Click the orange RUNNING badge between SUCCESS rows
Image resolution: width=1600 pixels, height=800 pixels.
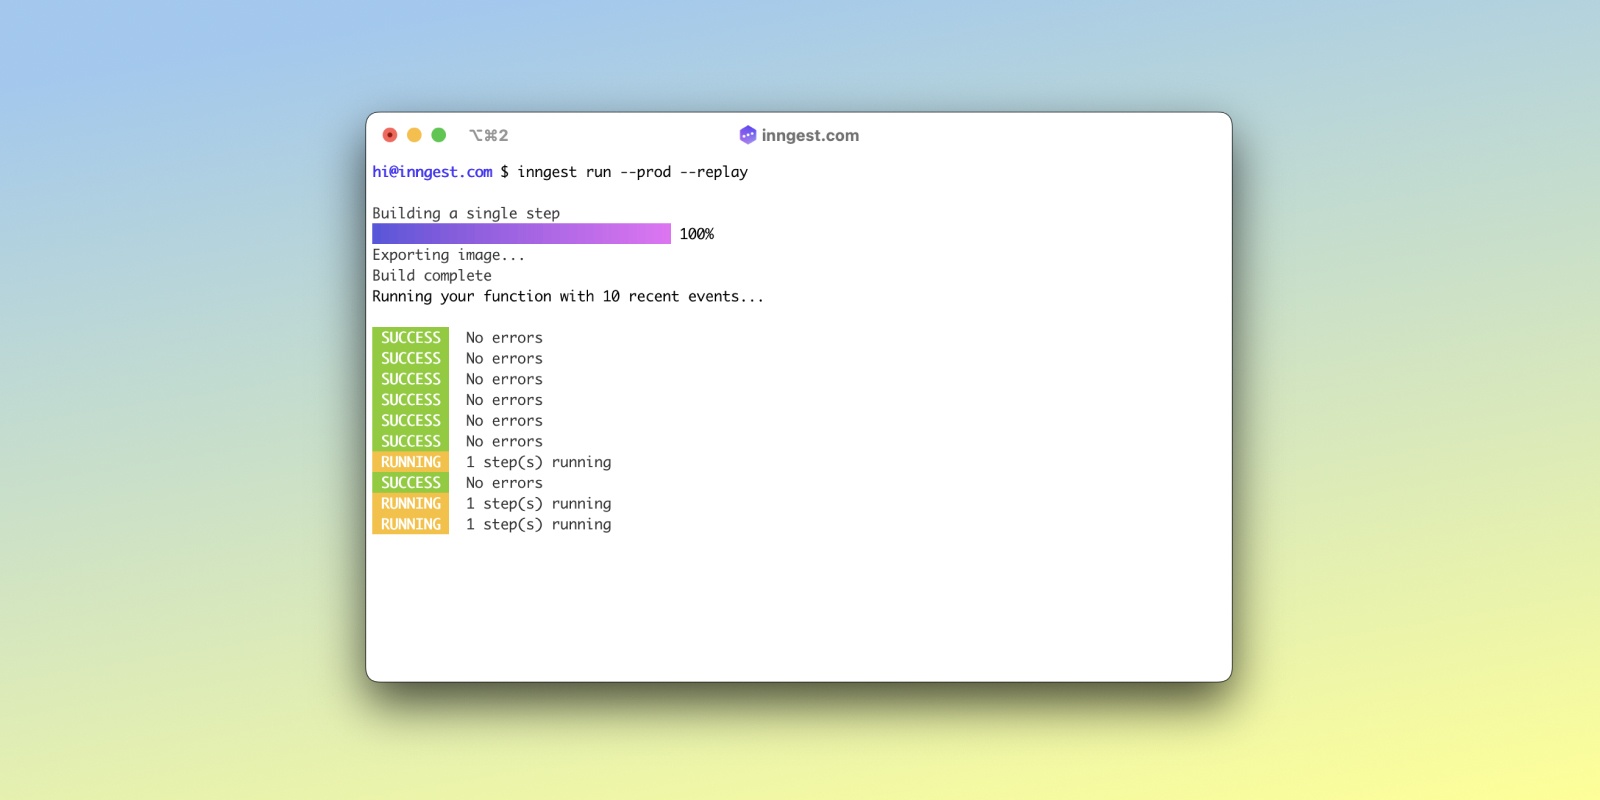click(410, 462)
